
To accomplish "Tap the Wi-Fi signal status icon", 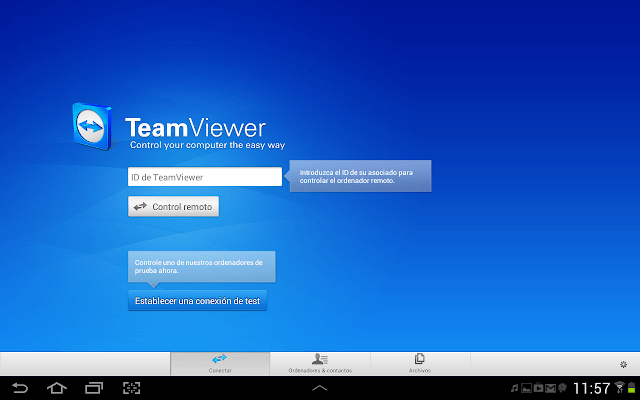I will [620, 387].
